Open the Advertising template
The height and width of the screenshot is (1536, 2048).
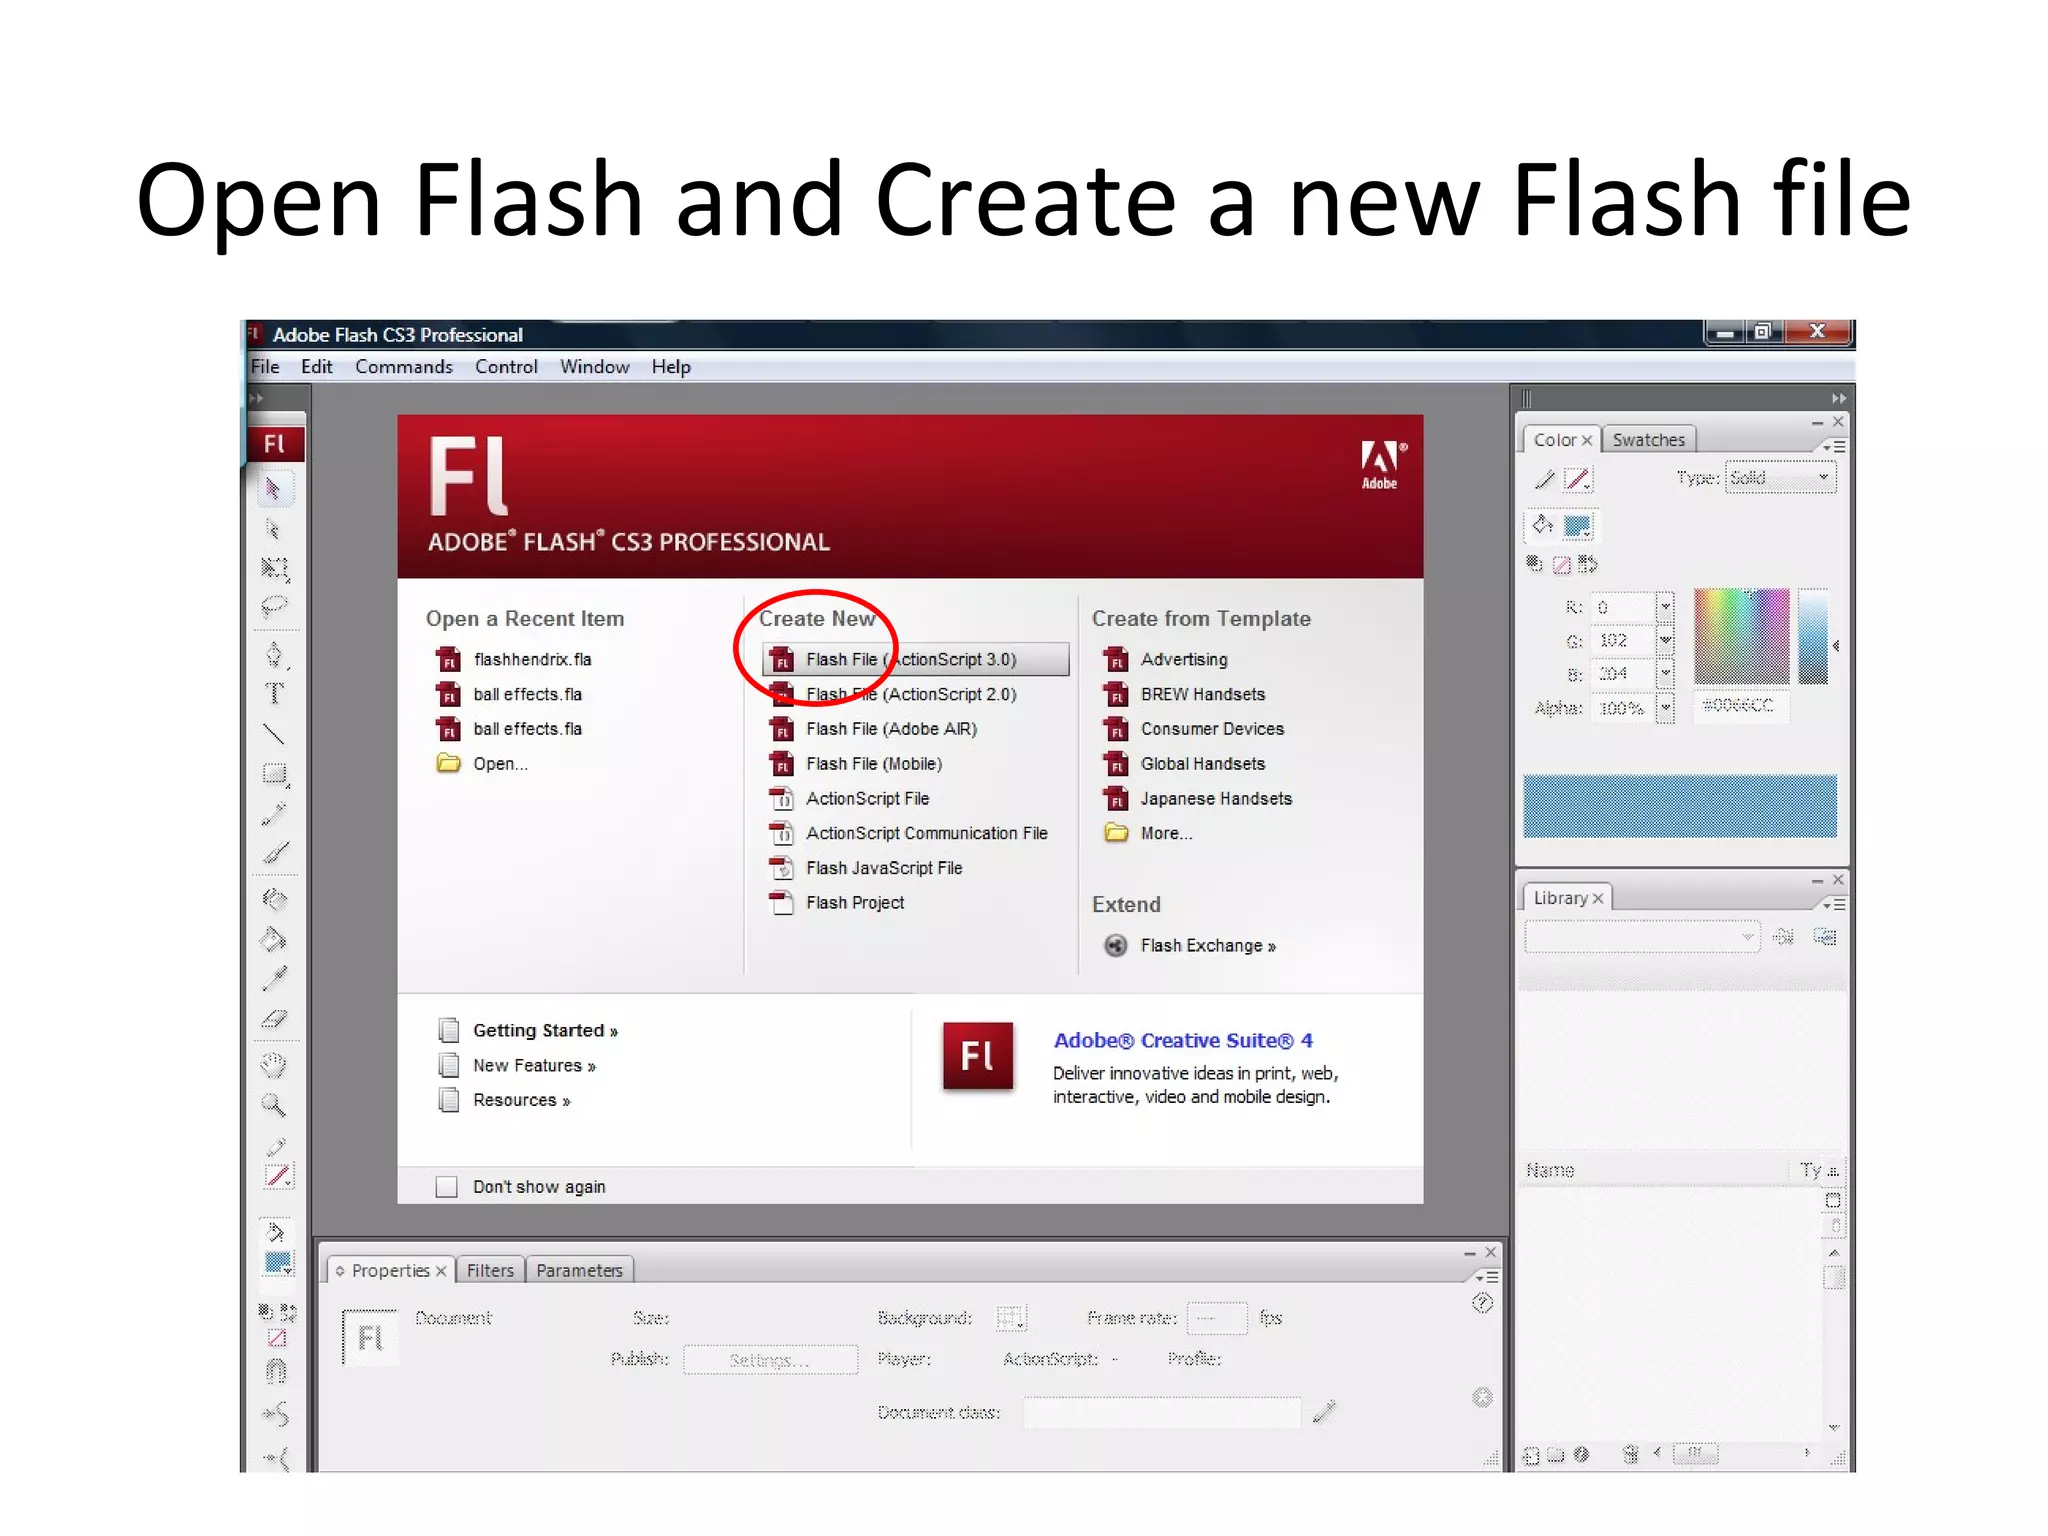tap(1184, 659)
